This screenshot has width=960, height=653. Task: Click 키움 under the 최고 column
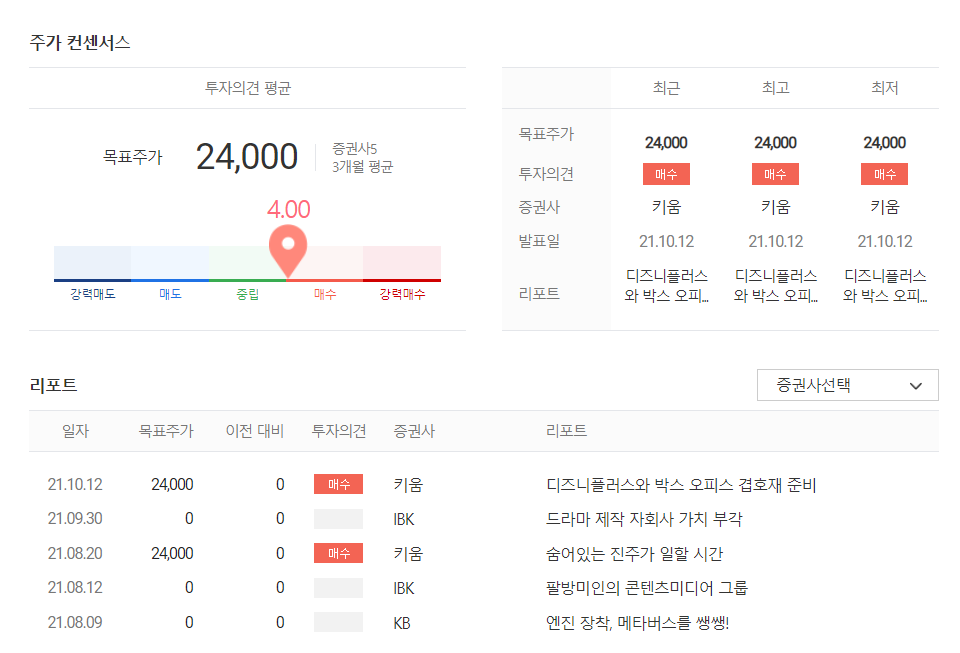click(x=775, y=207)
